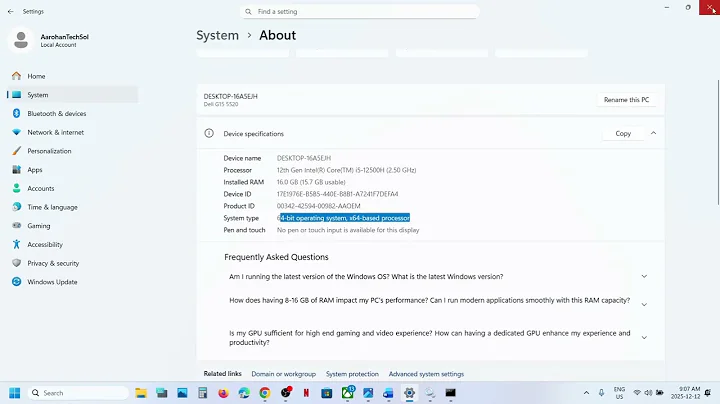This screenshot has height=404, width=720.
Task: Open the terminal icon on the taskbar
Action: pos(450,393)
